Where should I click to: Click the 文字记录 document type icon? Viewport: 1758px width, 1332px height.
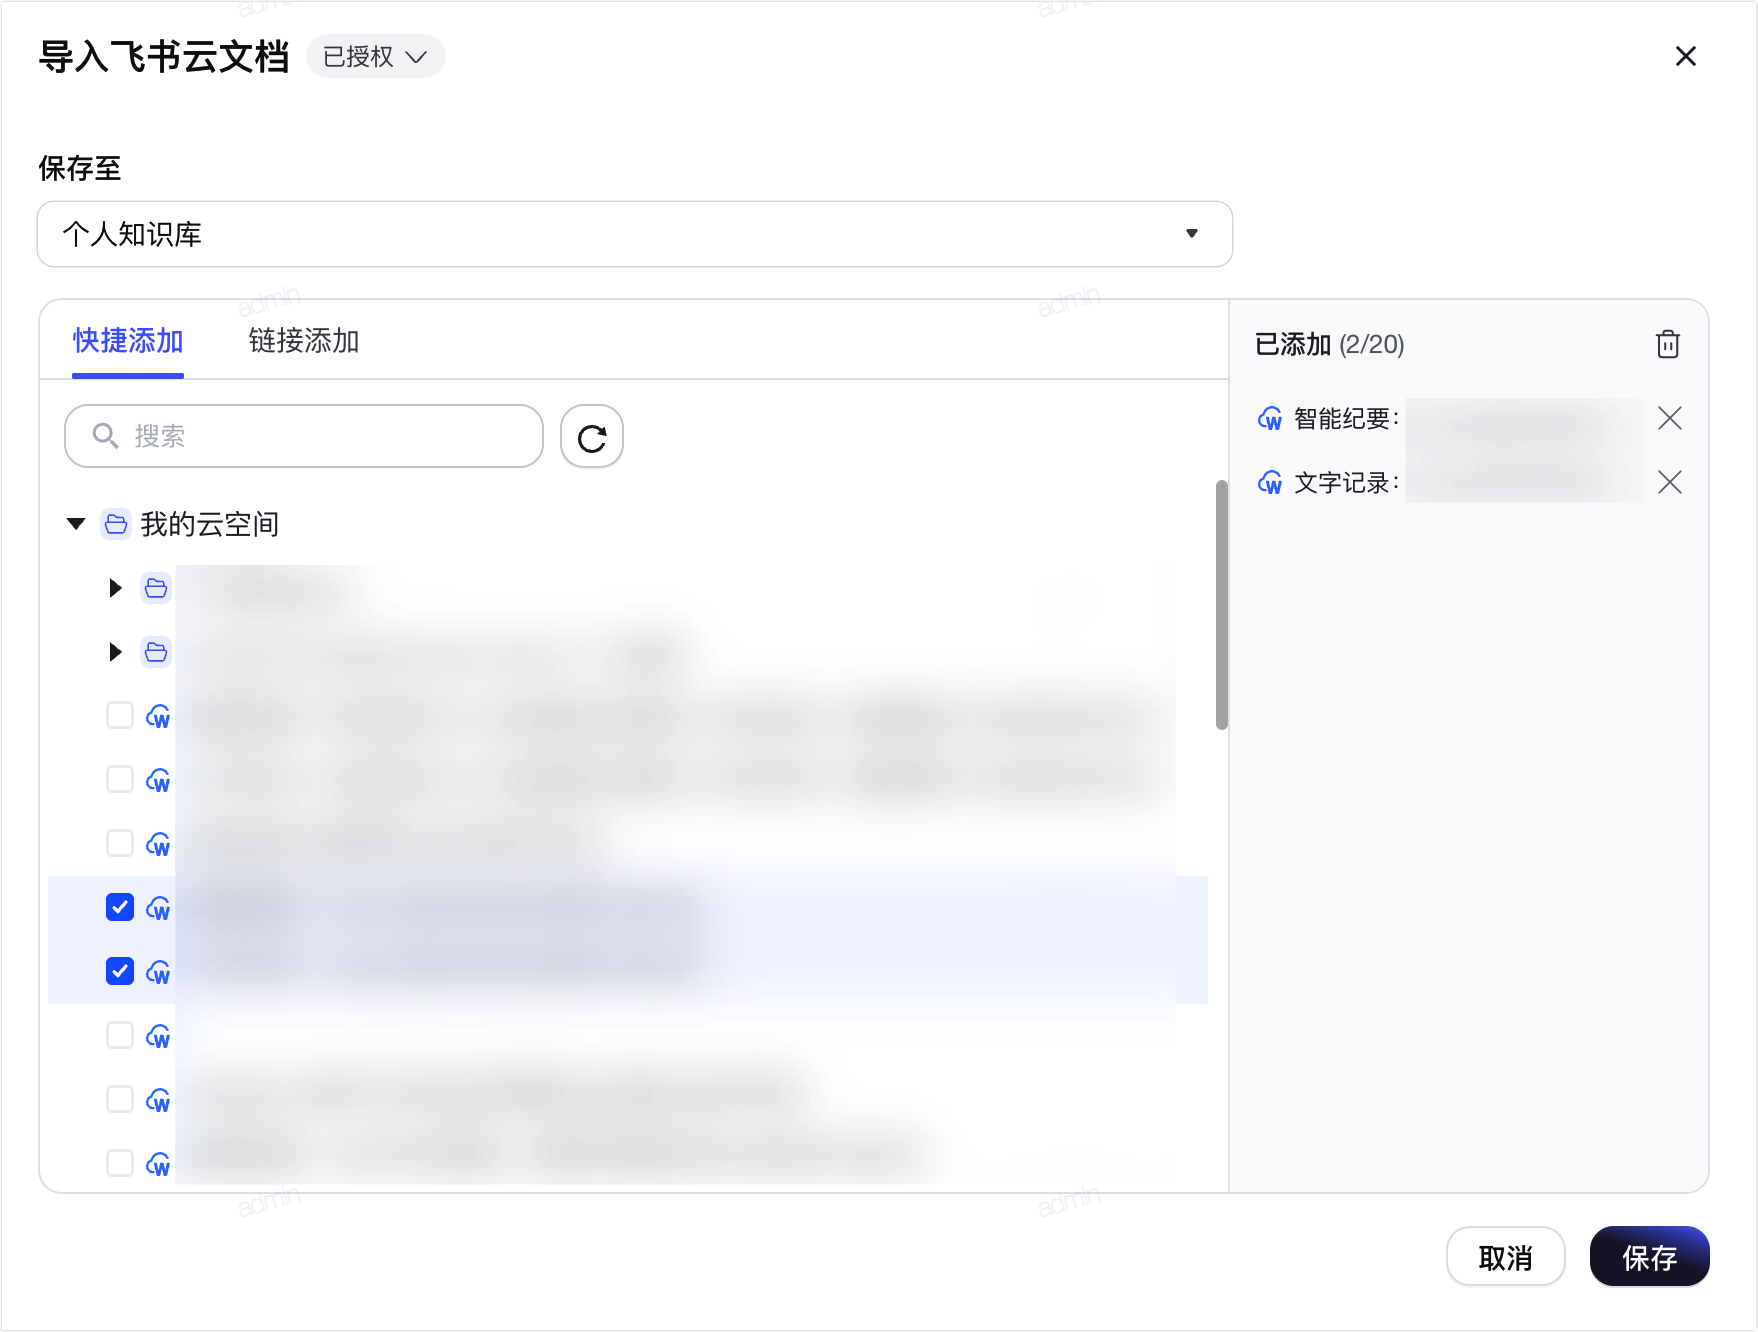[1269, 483]
